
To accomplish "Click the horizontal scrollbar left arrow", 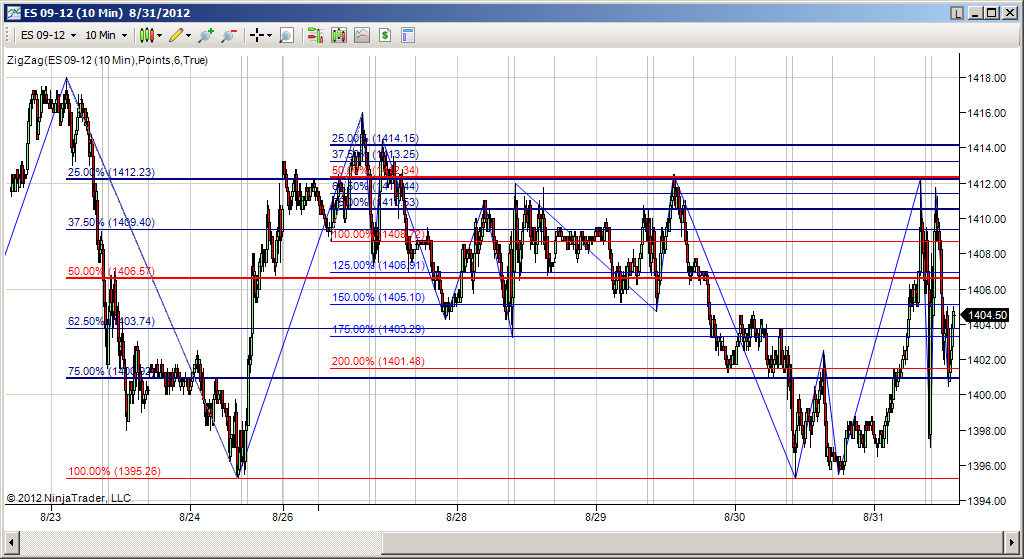I will pos(10,542).
